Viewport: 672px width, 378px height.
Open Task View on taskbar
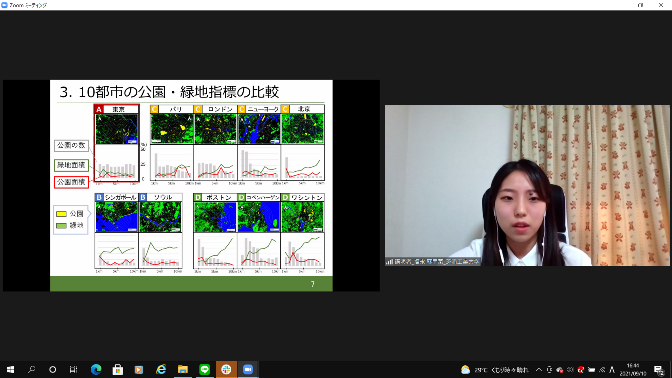73,369
